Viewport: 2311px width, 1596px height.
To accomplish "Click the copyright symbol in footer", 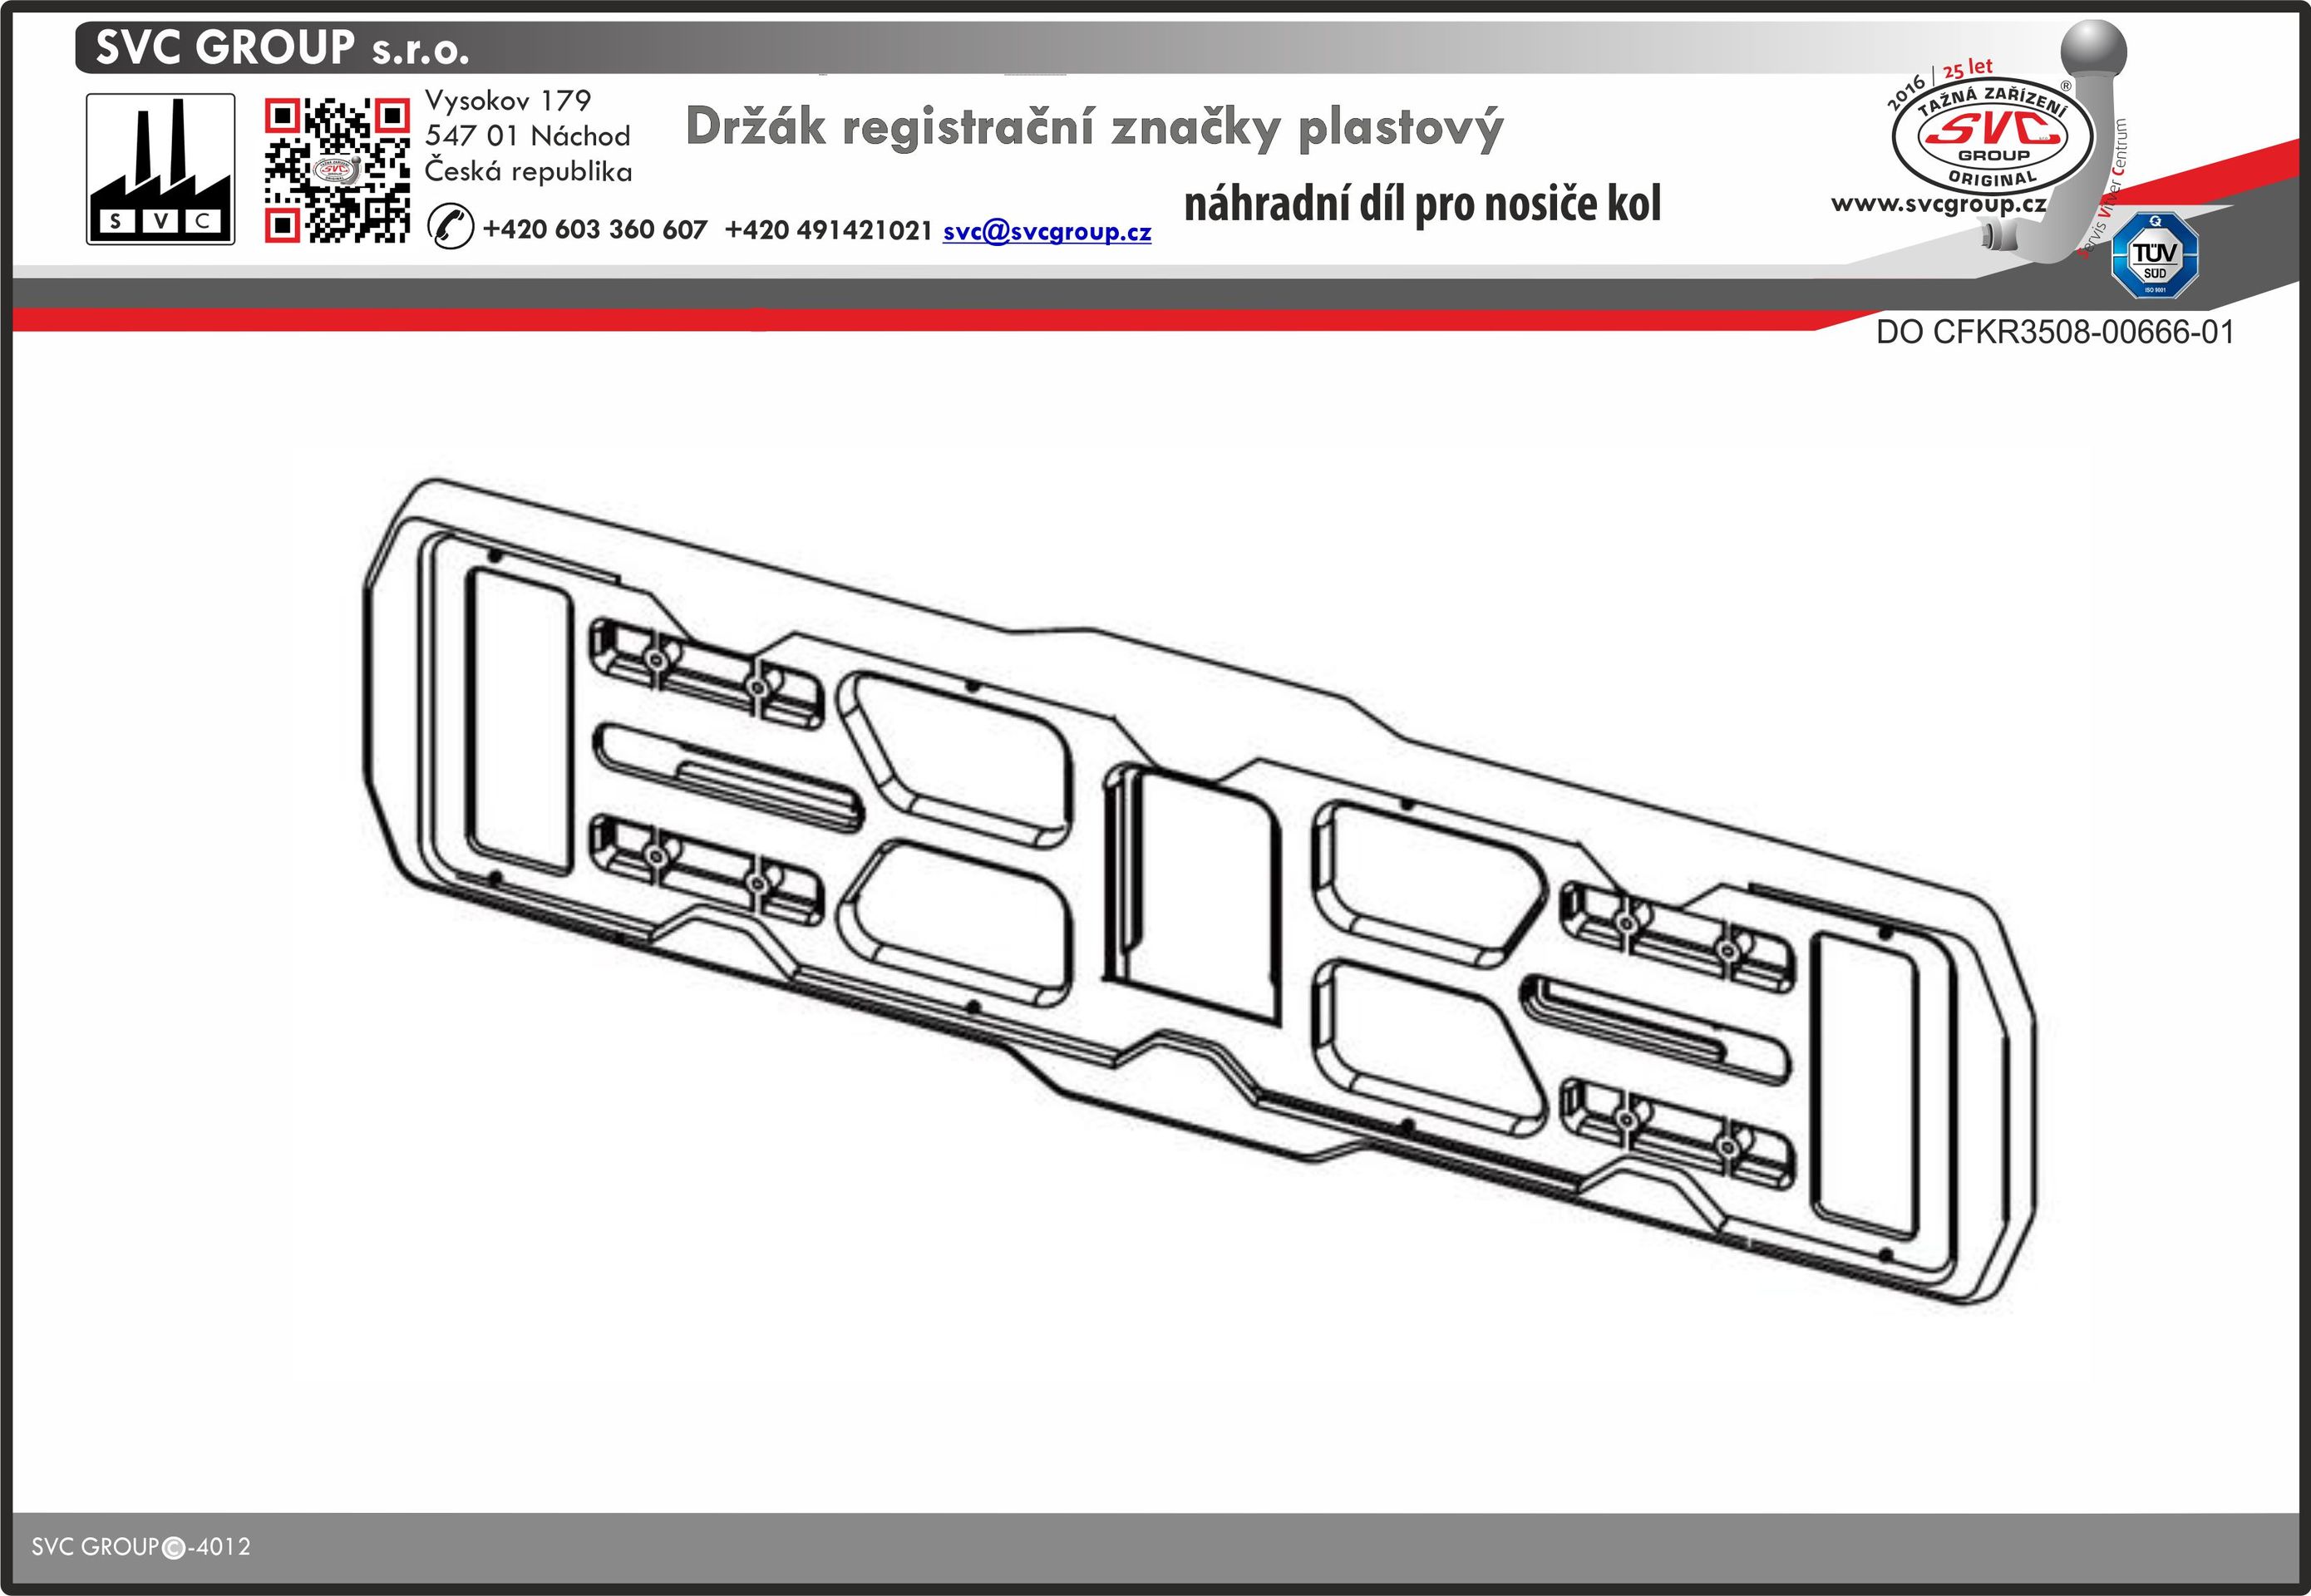I will [x=172, y=1547].
